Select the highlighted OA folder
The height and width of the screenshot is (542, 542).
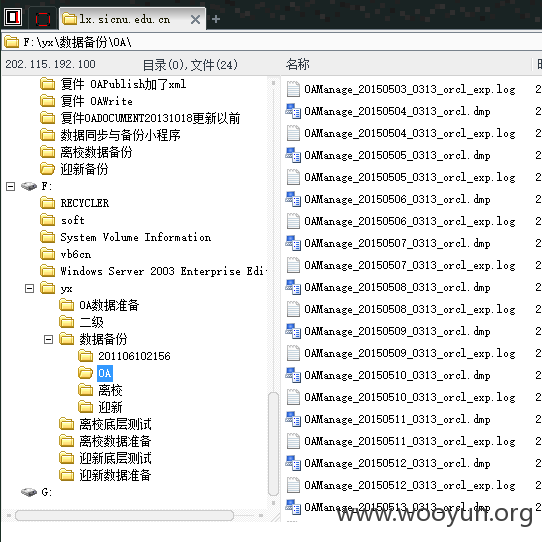click(x=105, y=373)
